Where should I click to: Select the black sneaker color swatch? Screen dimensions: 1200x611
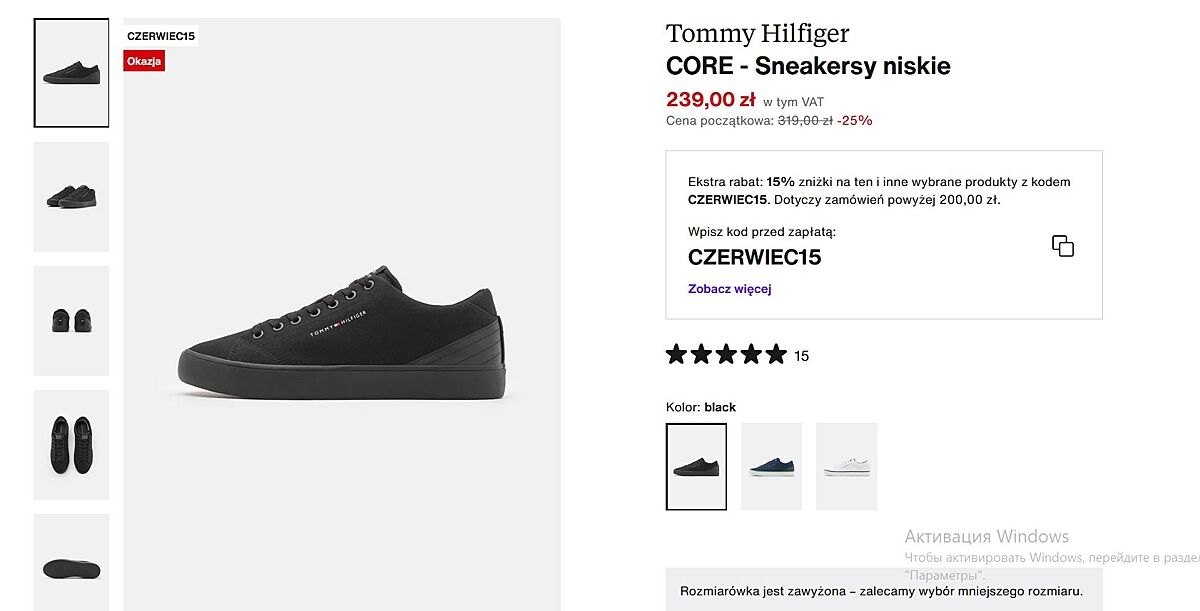(696, 466)
